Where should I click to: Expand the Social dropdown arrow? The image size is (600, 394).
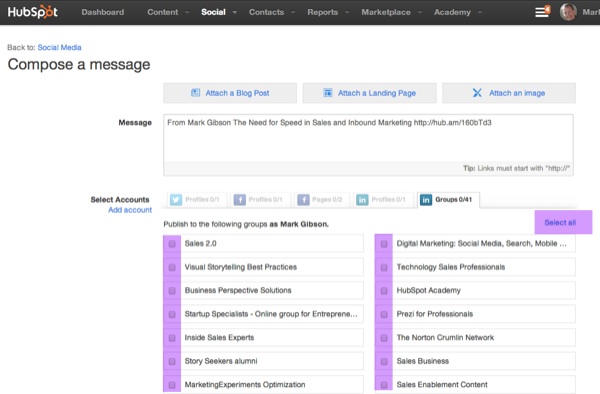tap(235, 12)
